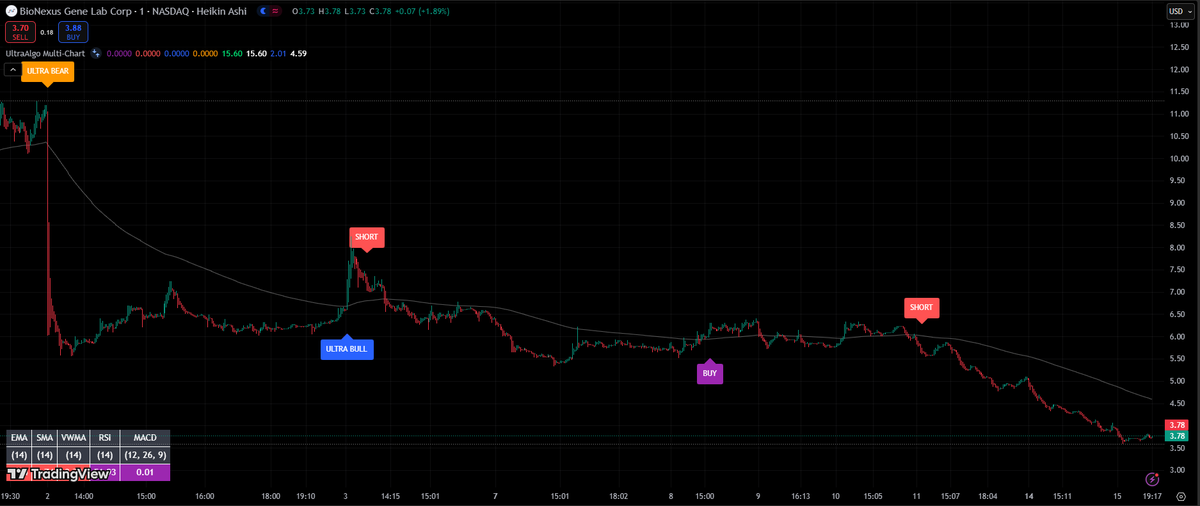The height and width of the screenshot is (506, 1200).
Task: Click the purple 0.01 MACD value cell
Action: [145, 472]
